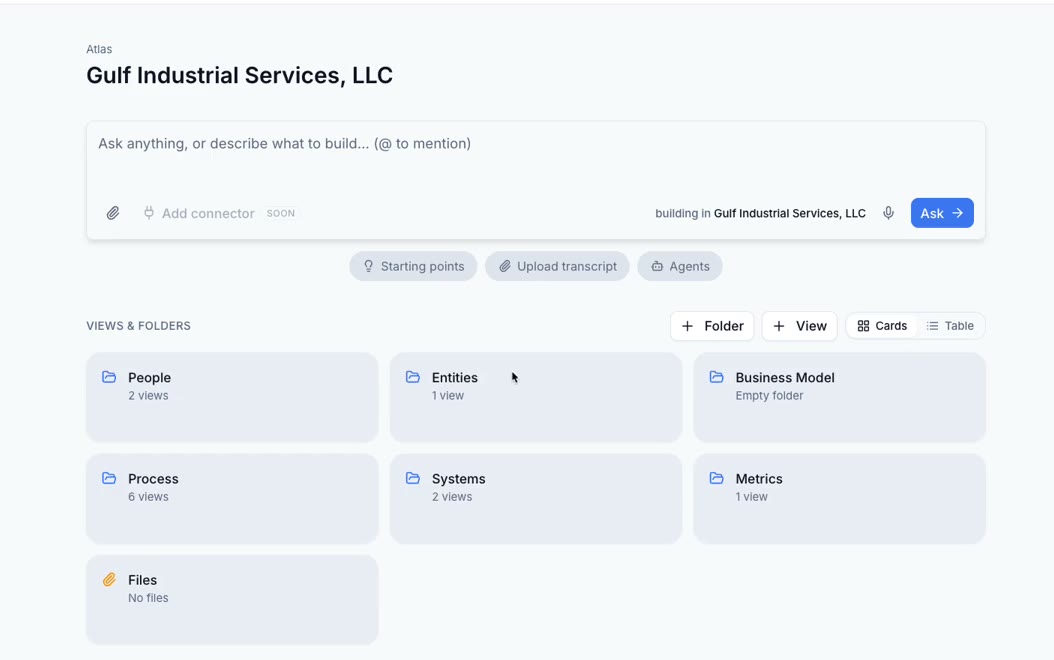Open the People folder card

pos(232,397)
